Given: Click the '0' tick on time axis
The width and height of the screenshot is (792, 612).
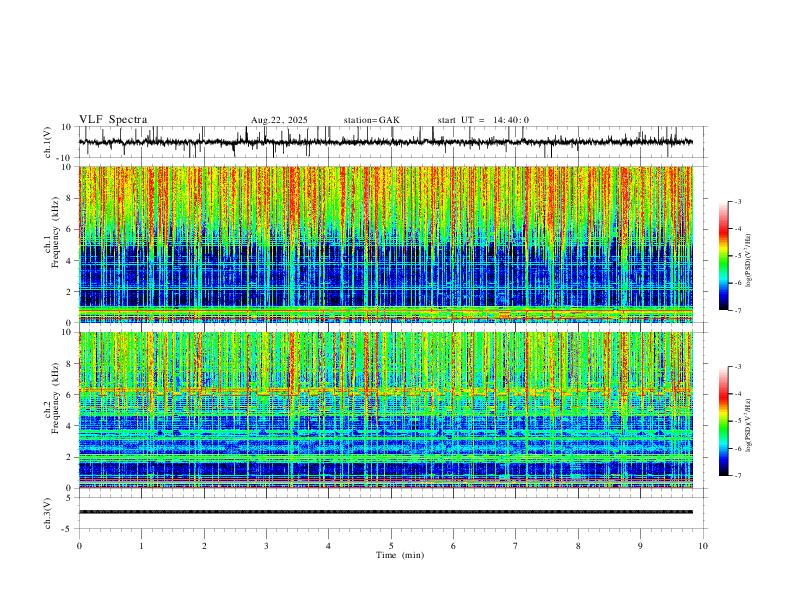Looking at the screenshot, I should click(79, 546).
